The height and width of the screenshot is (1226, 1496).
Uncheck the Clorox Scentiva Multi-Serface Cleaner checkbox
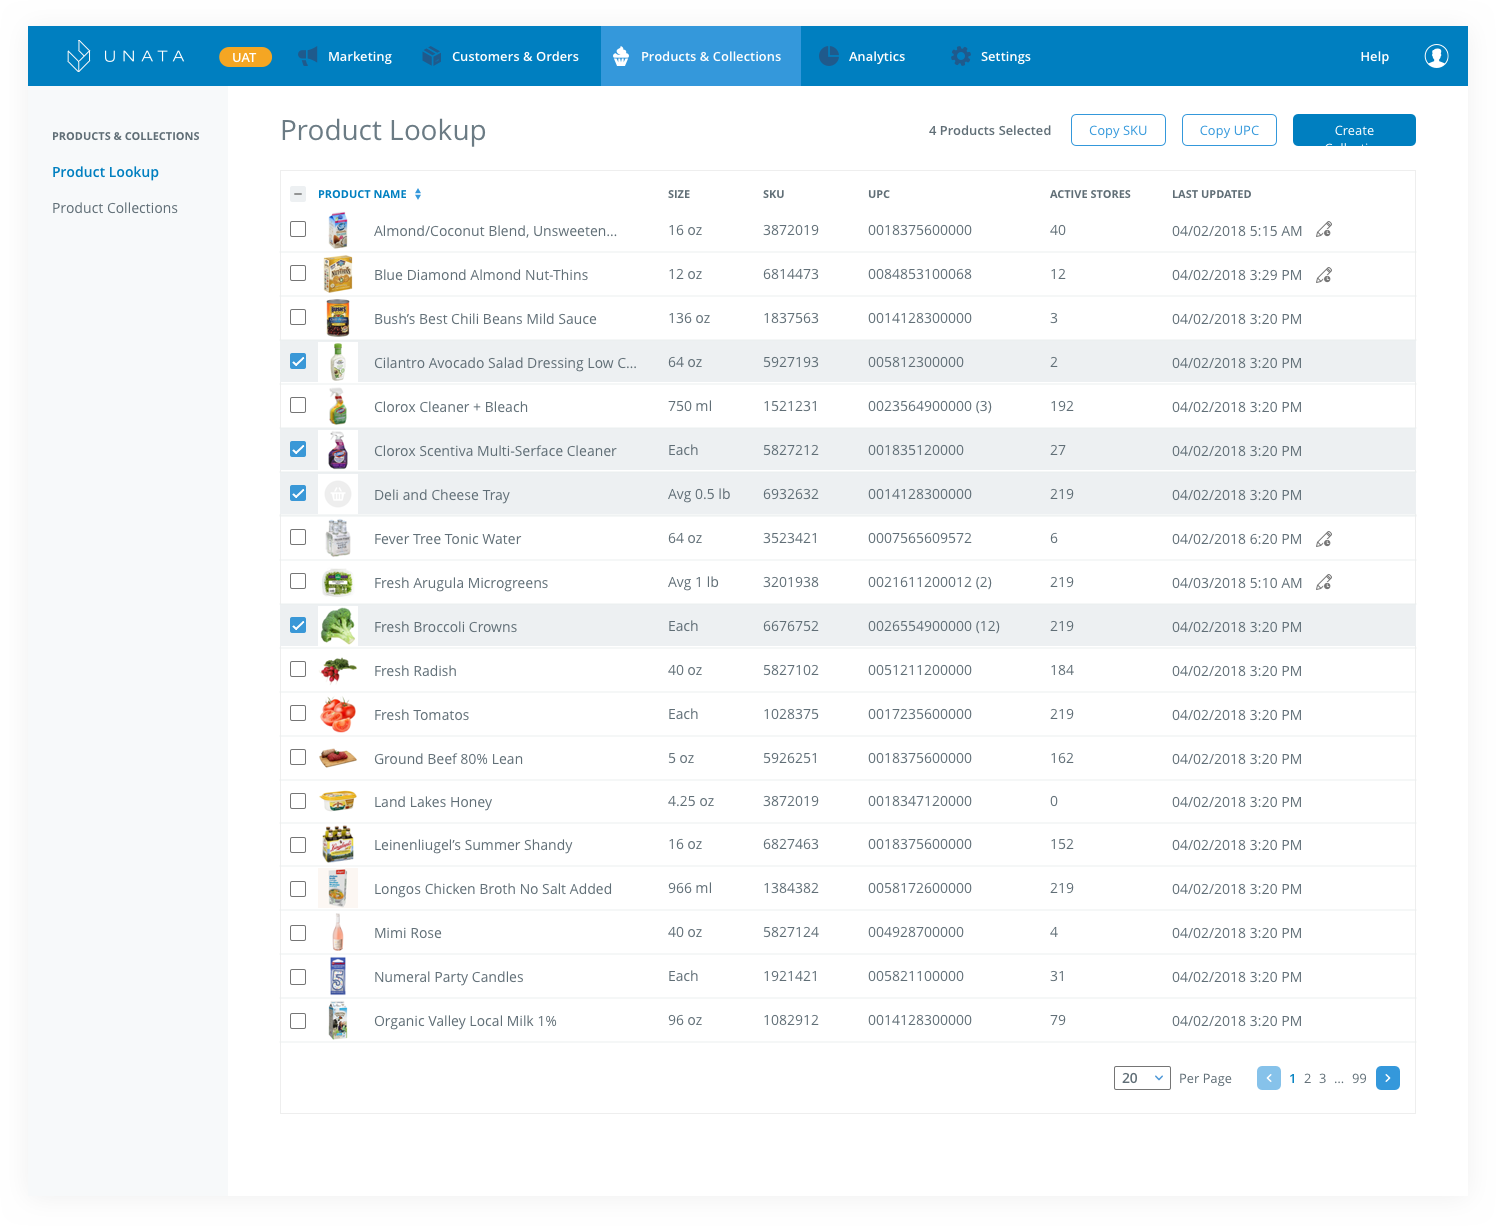(x=298, y=449)
